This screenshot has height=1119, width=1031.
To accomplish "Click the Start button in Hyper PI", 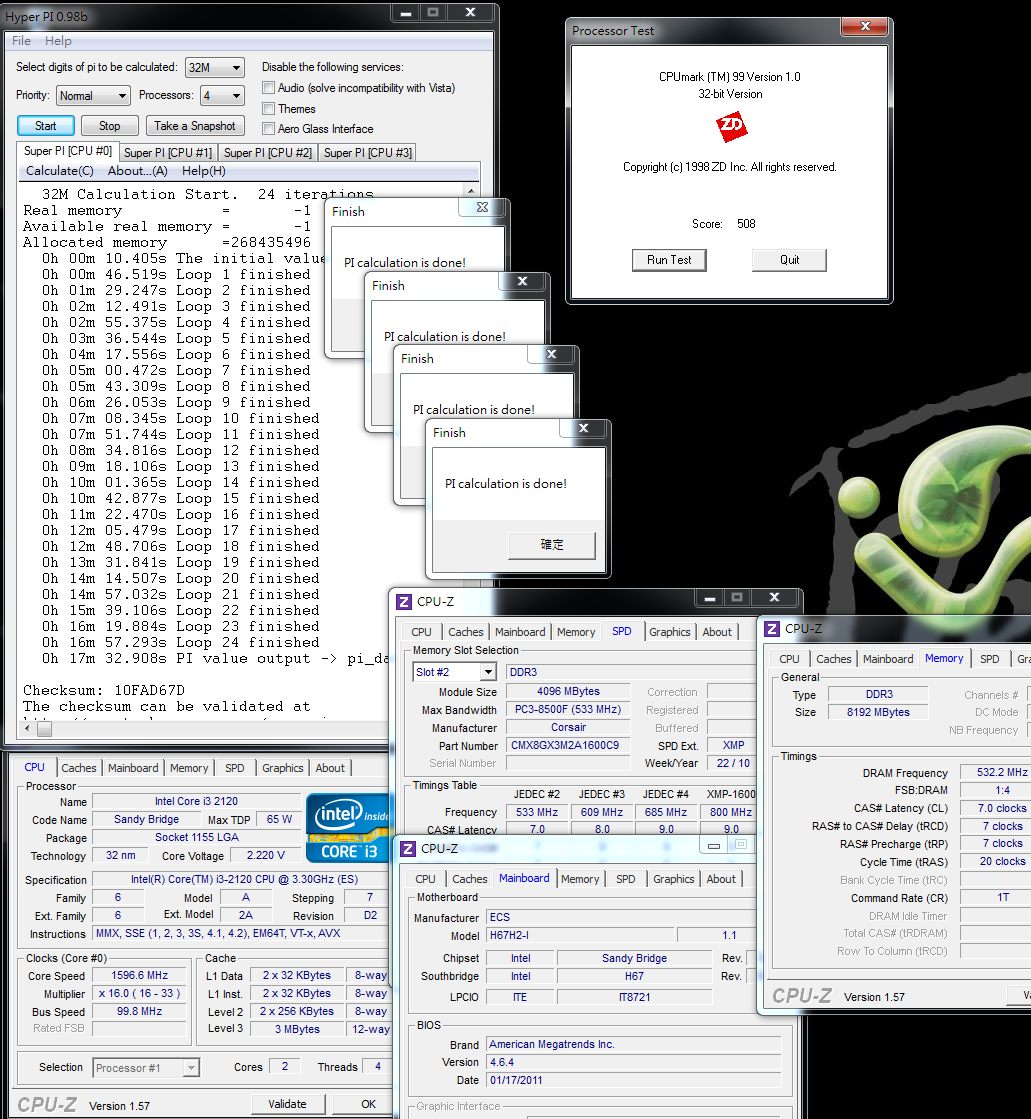I will click(x=46, y=126).
